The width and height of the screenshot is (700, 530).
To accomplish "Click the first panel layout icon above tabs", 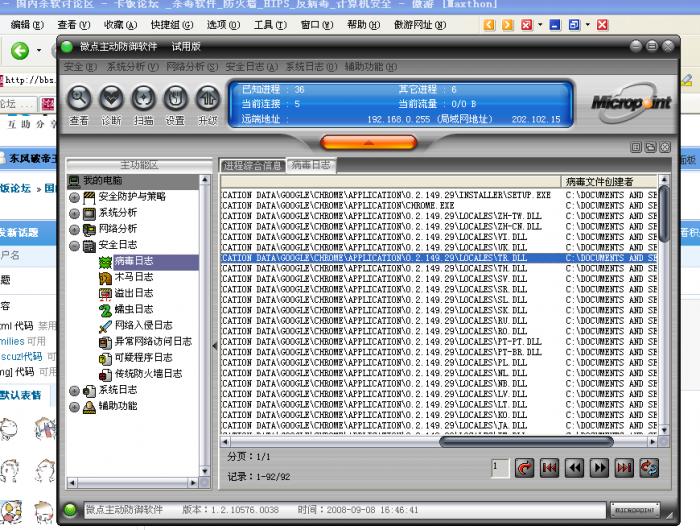I will coord(636,147).
